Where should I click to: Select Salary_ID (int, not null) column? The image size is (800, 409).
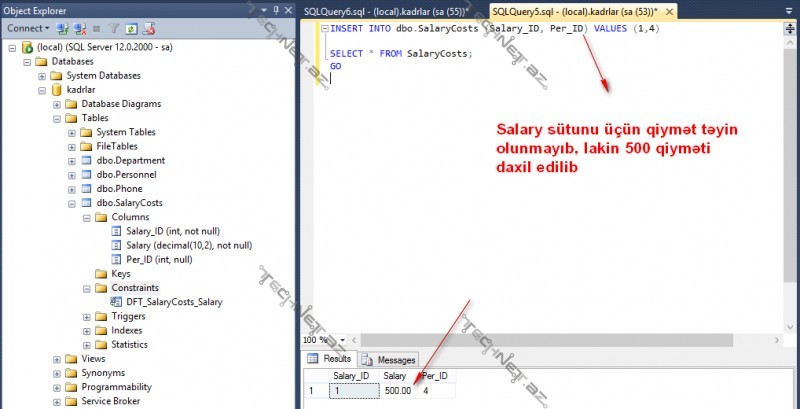click(x=173, y=232)
